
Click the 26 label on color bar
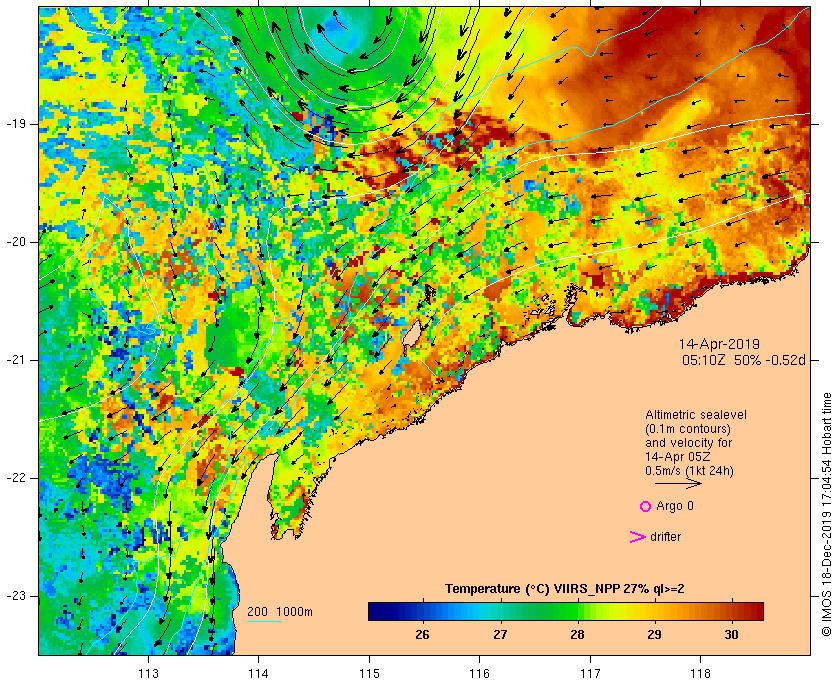(422, 635)
